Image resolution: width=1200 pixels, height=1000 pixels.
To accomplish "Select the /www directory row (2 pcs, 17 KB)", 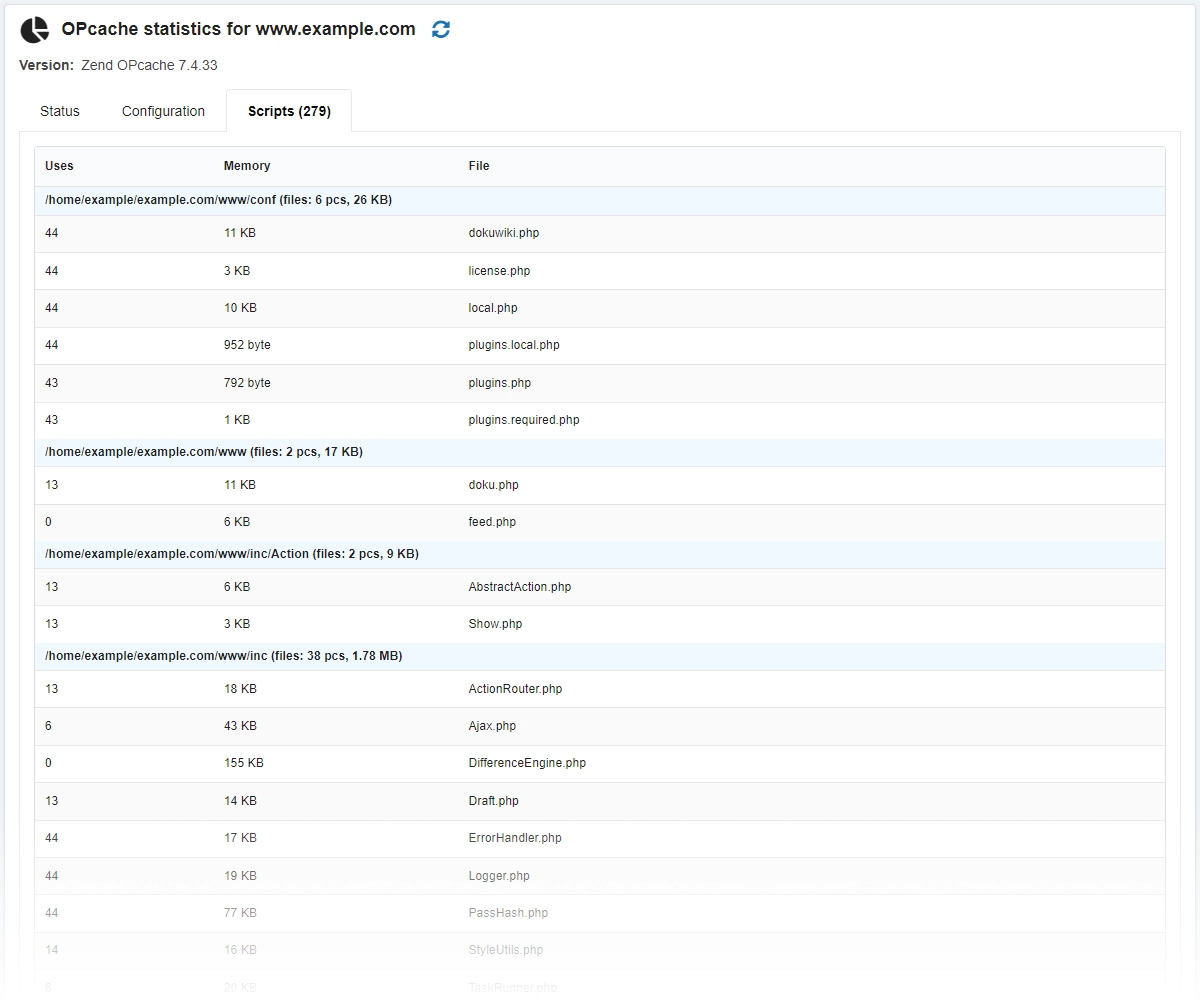I will pyautogui.click(x=600, y=452).
